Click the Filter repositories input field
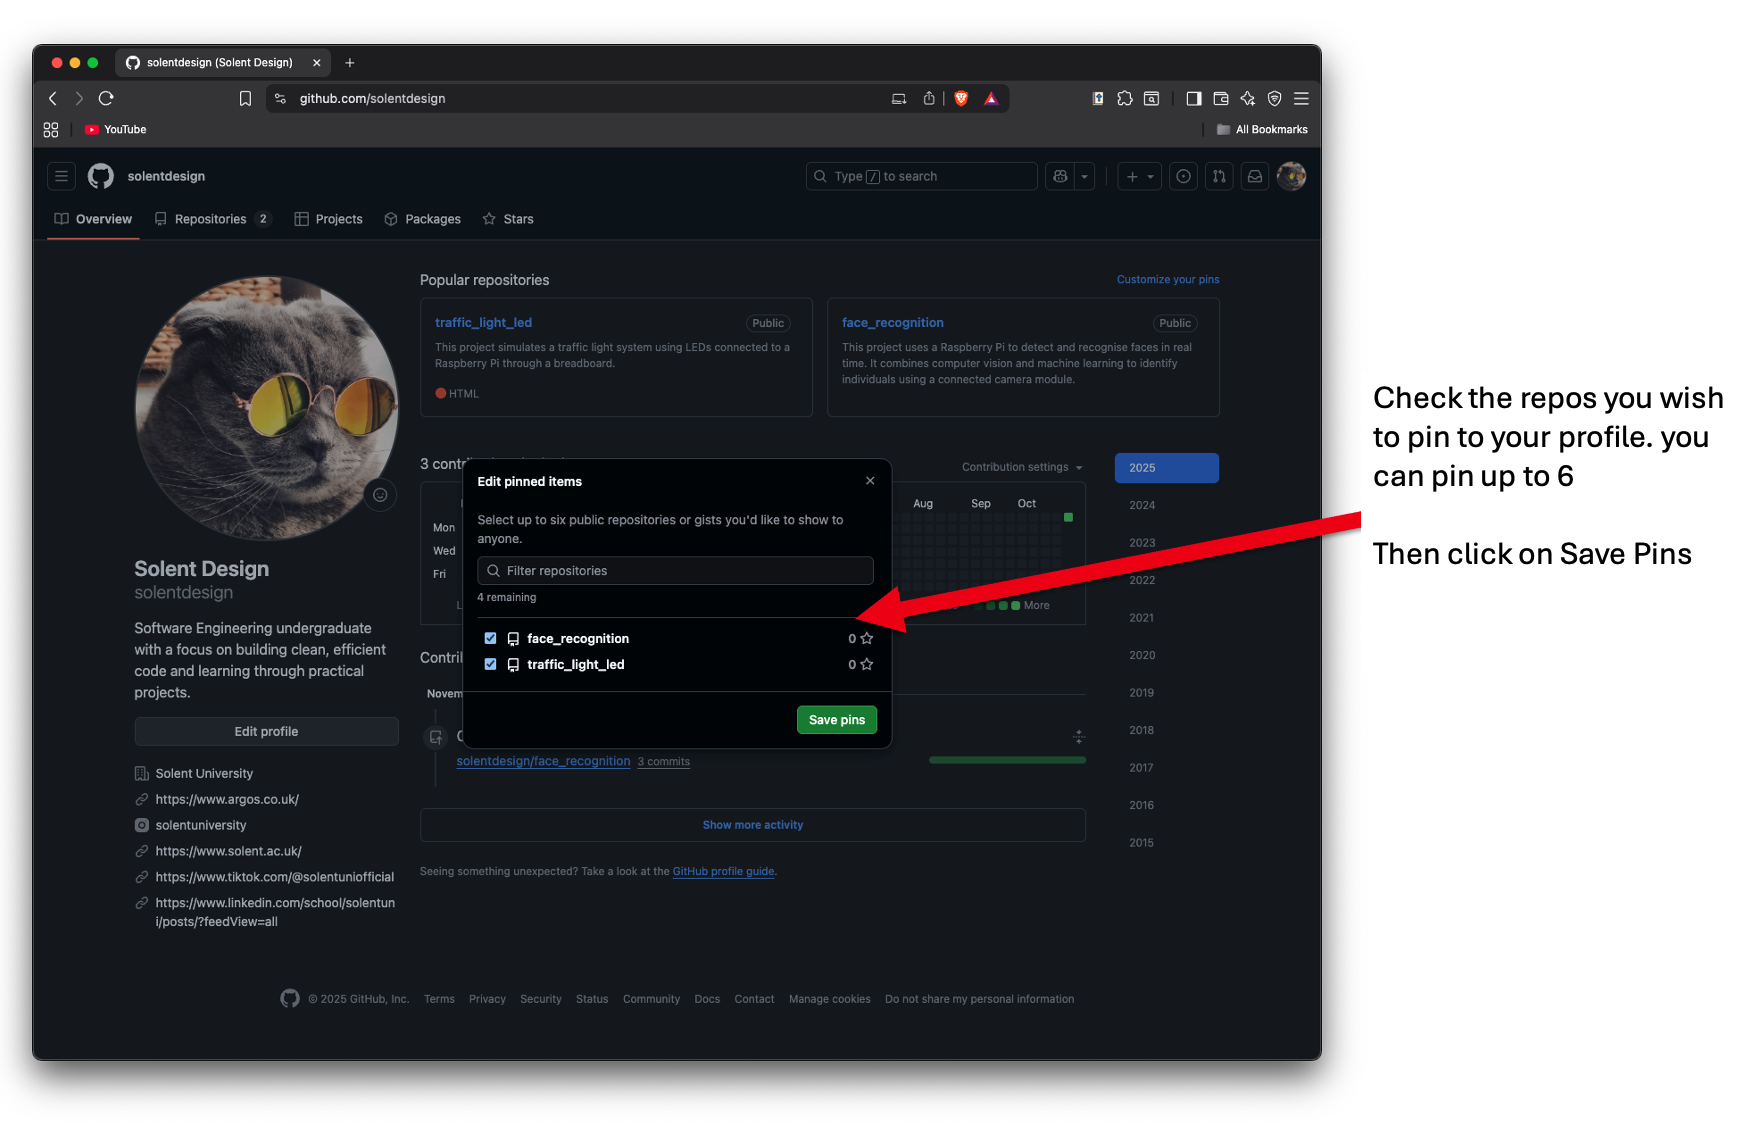Viewport: 1757px width, 1128px height. coord(675,571)
